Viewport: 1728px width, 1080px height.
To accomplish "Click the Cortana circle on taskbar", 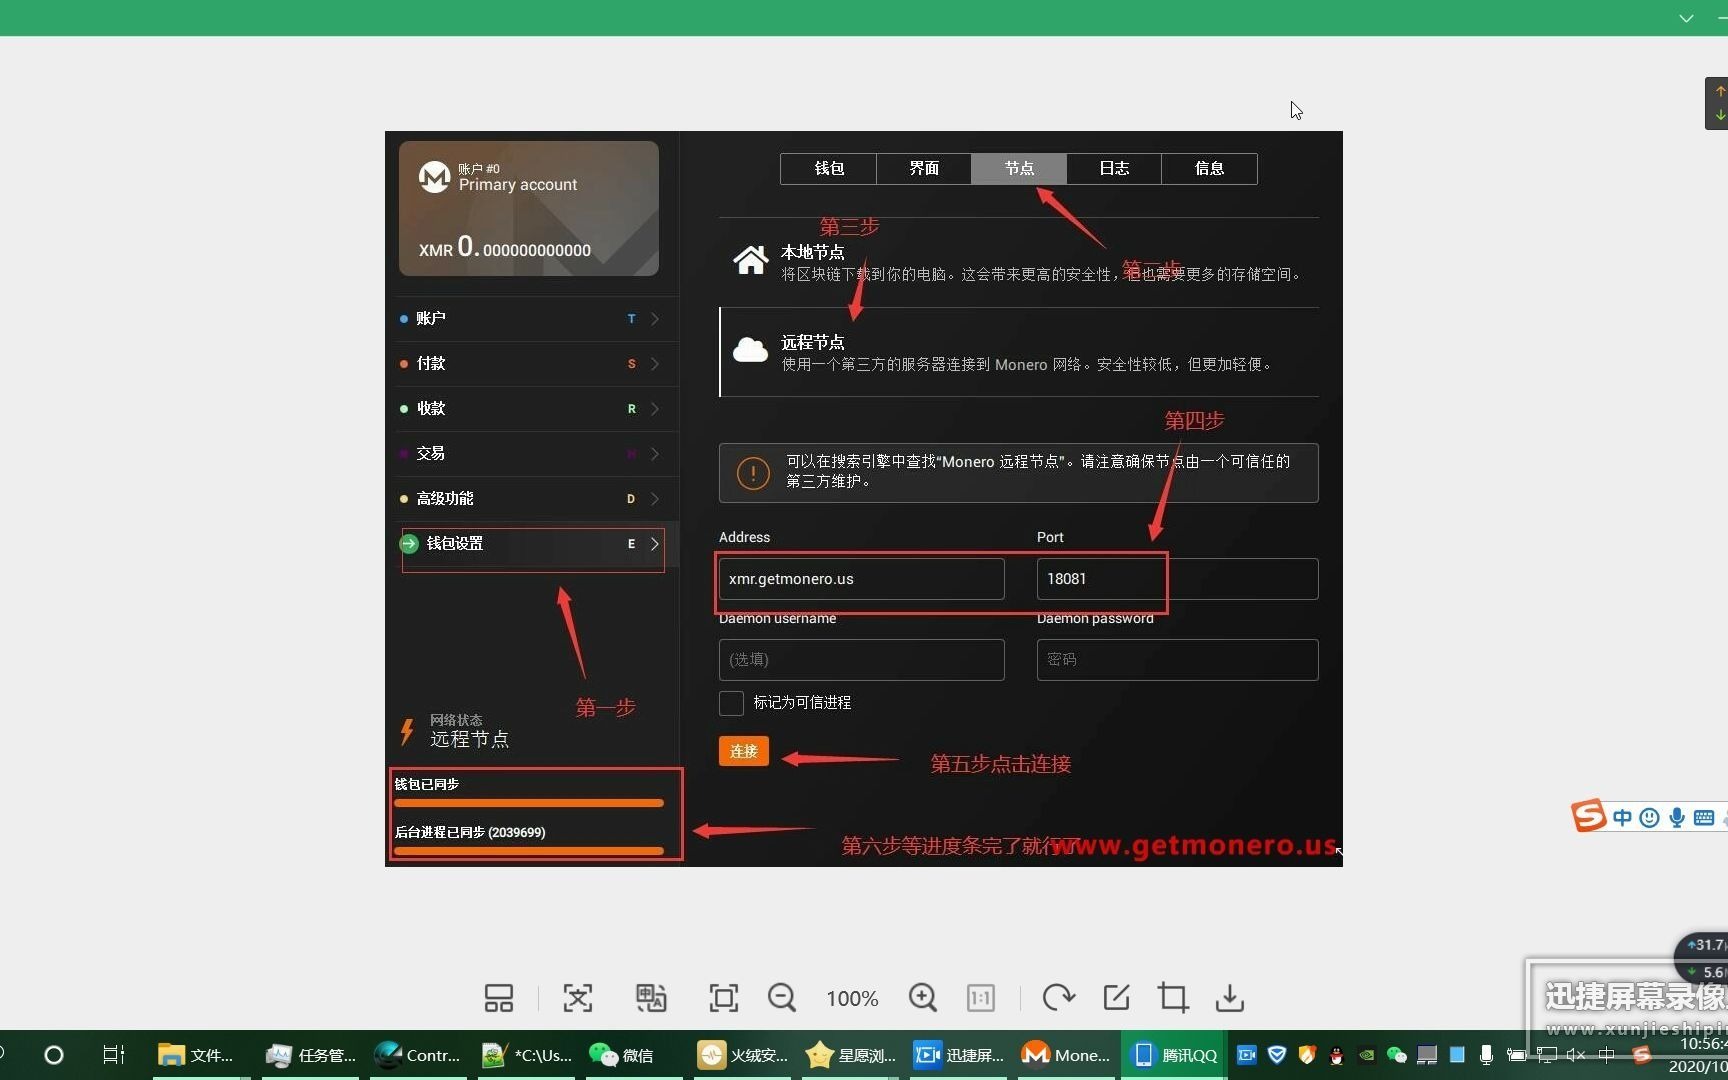I will tap(54, 1054).
